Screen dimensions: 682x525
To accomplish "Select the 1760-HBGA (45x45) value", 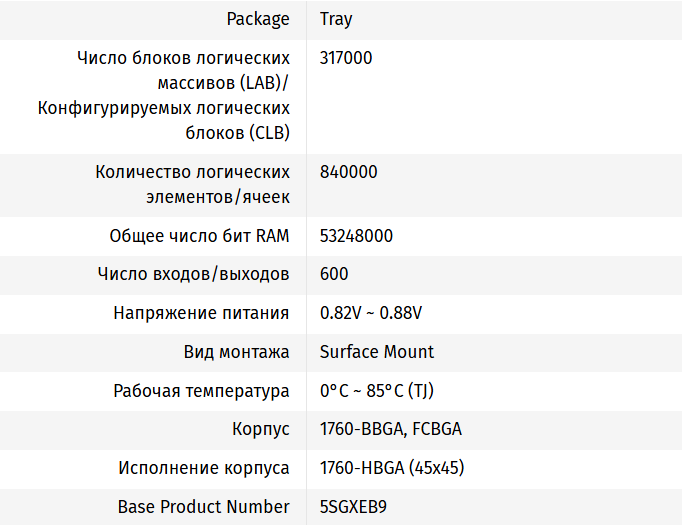I will [392, 468].
